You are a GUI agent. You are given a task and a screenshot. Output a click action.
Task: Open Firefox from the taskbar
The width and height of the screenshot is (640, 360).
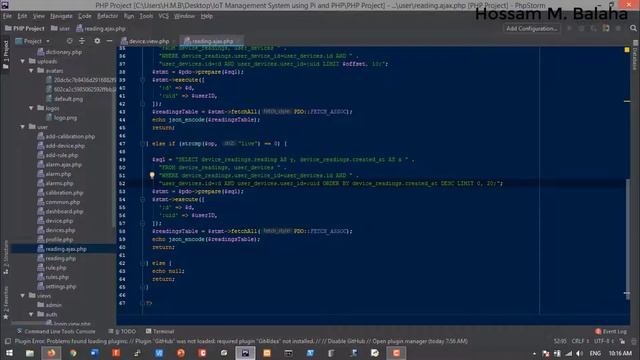pos(51,353)
